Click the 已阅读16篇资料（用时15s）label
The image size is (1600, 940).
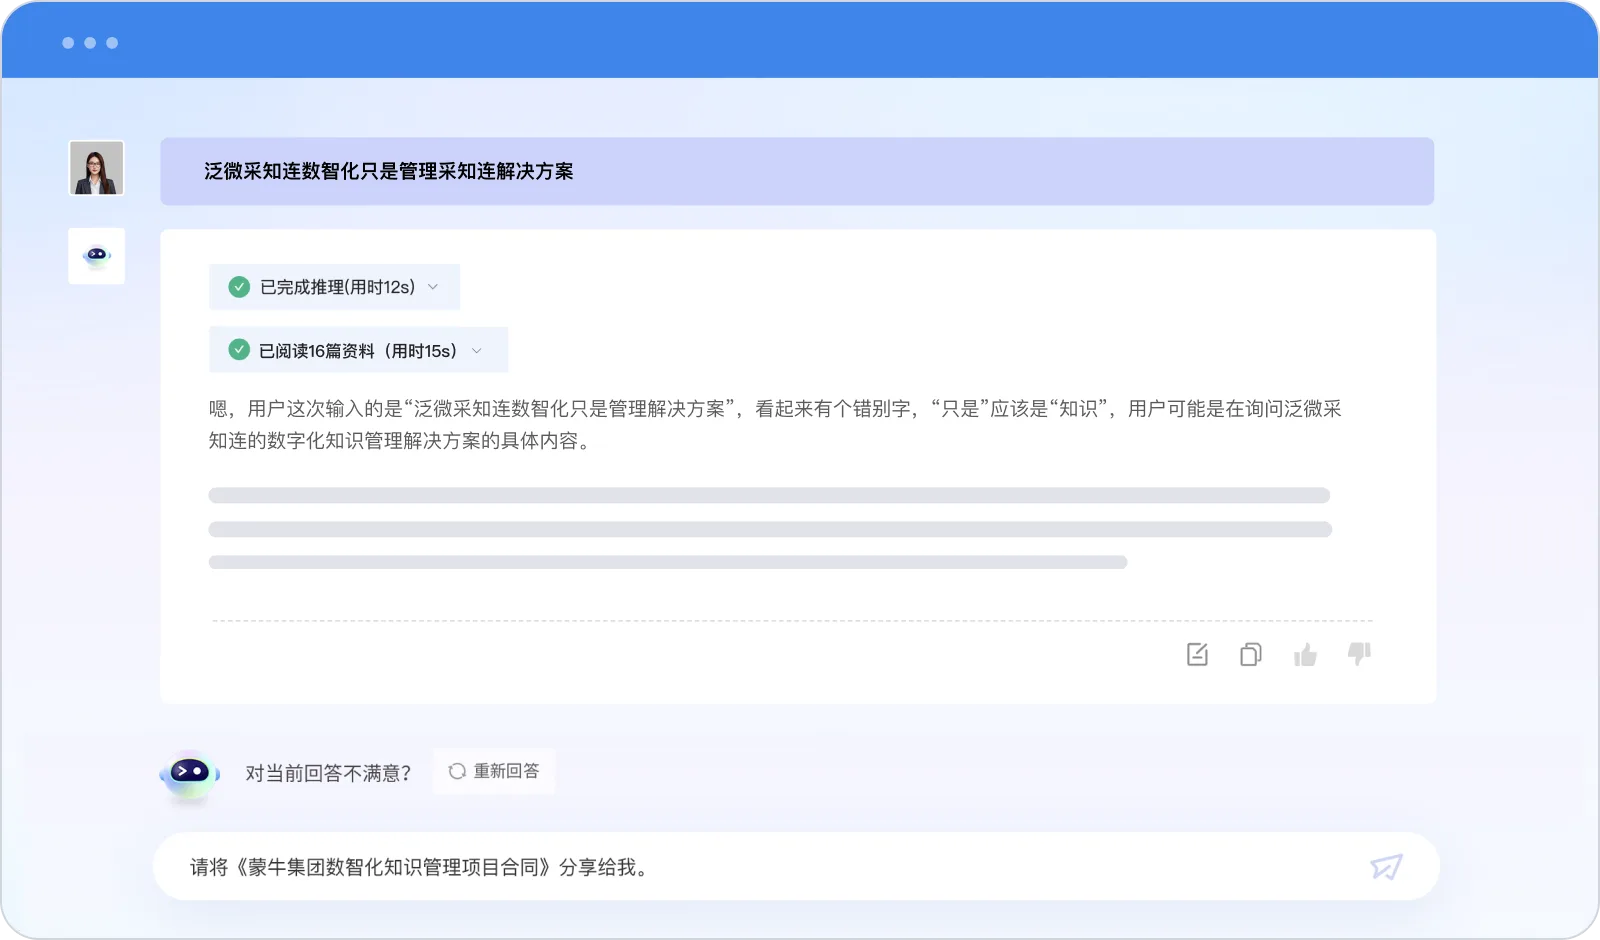pos(358,351)
